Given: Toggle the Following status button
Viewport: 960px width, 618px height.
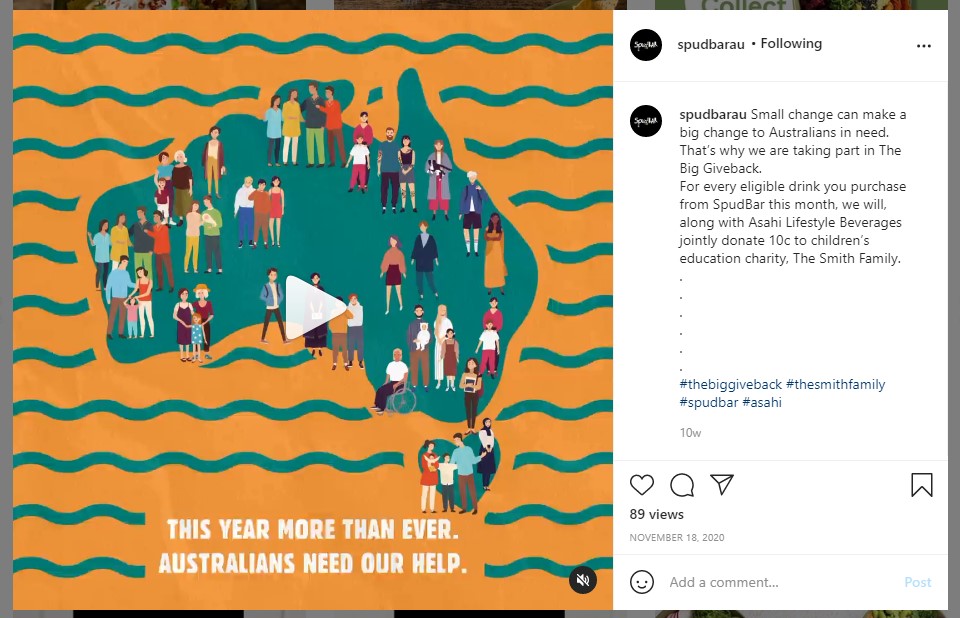Looking at the screenshot, I should (x=791, y=43).
